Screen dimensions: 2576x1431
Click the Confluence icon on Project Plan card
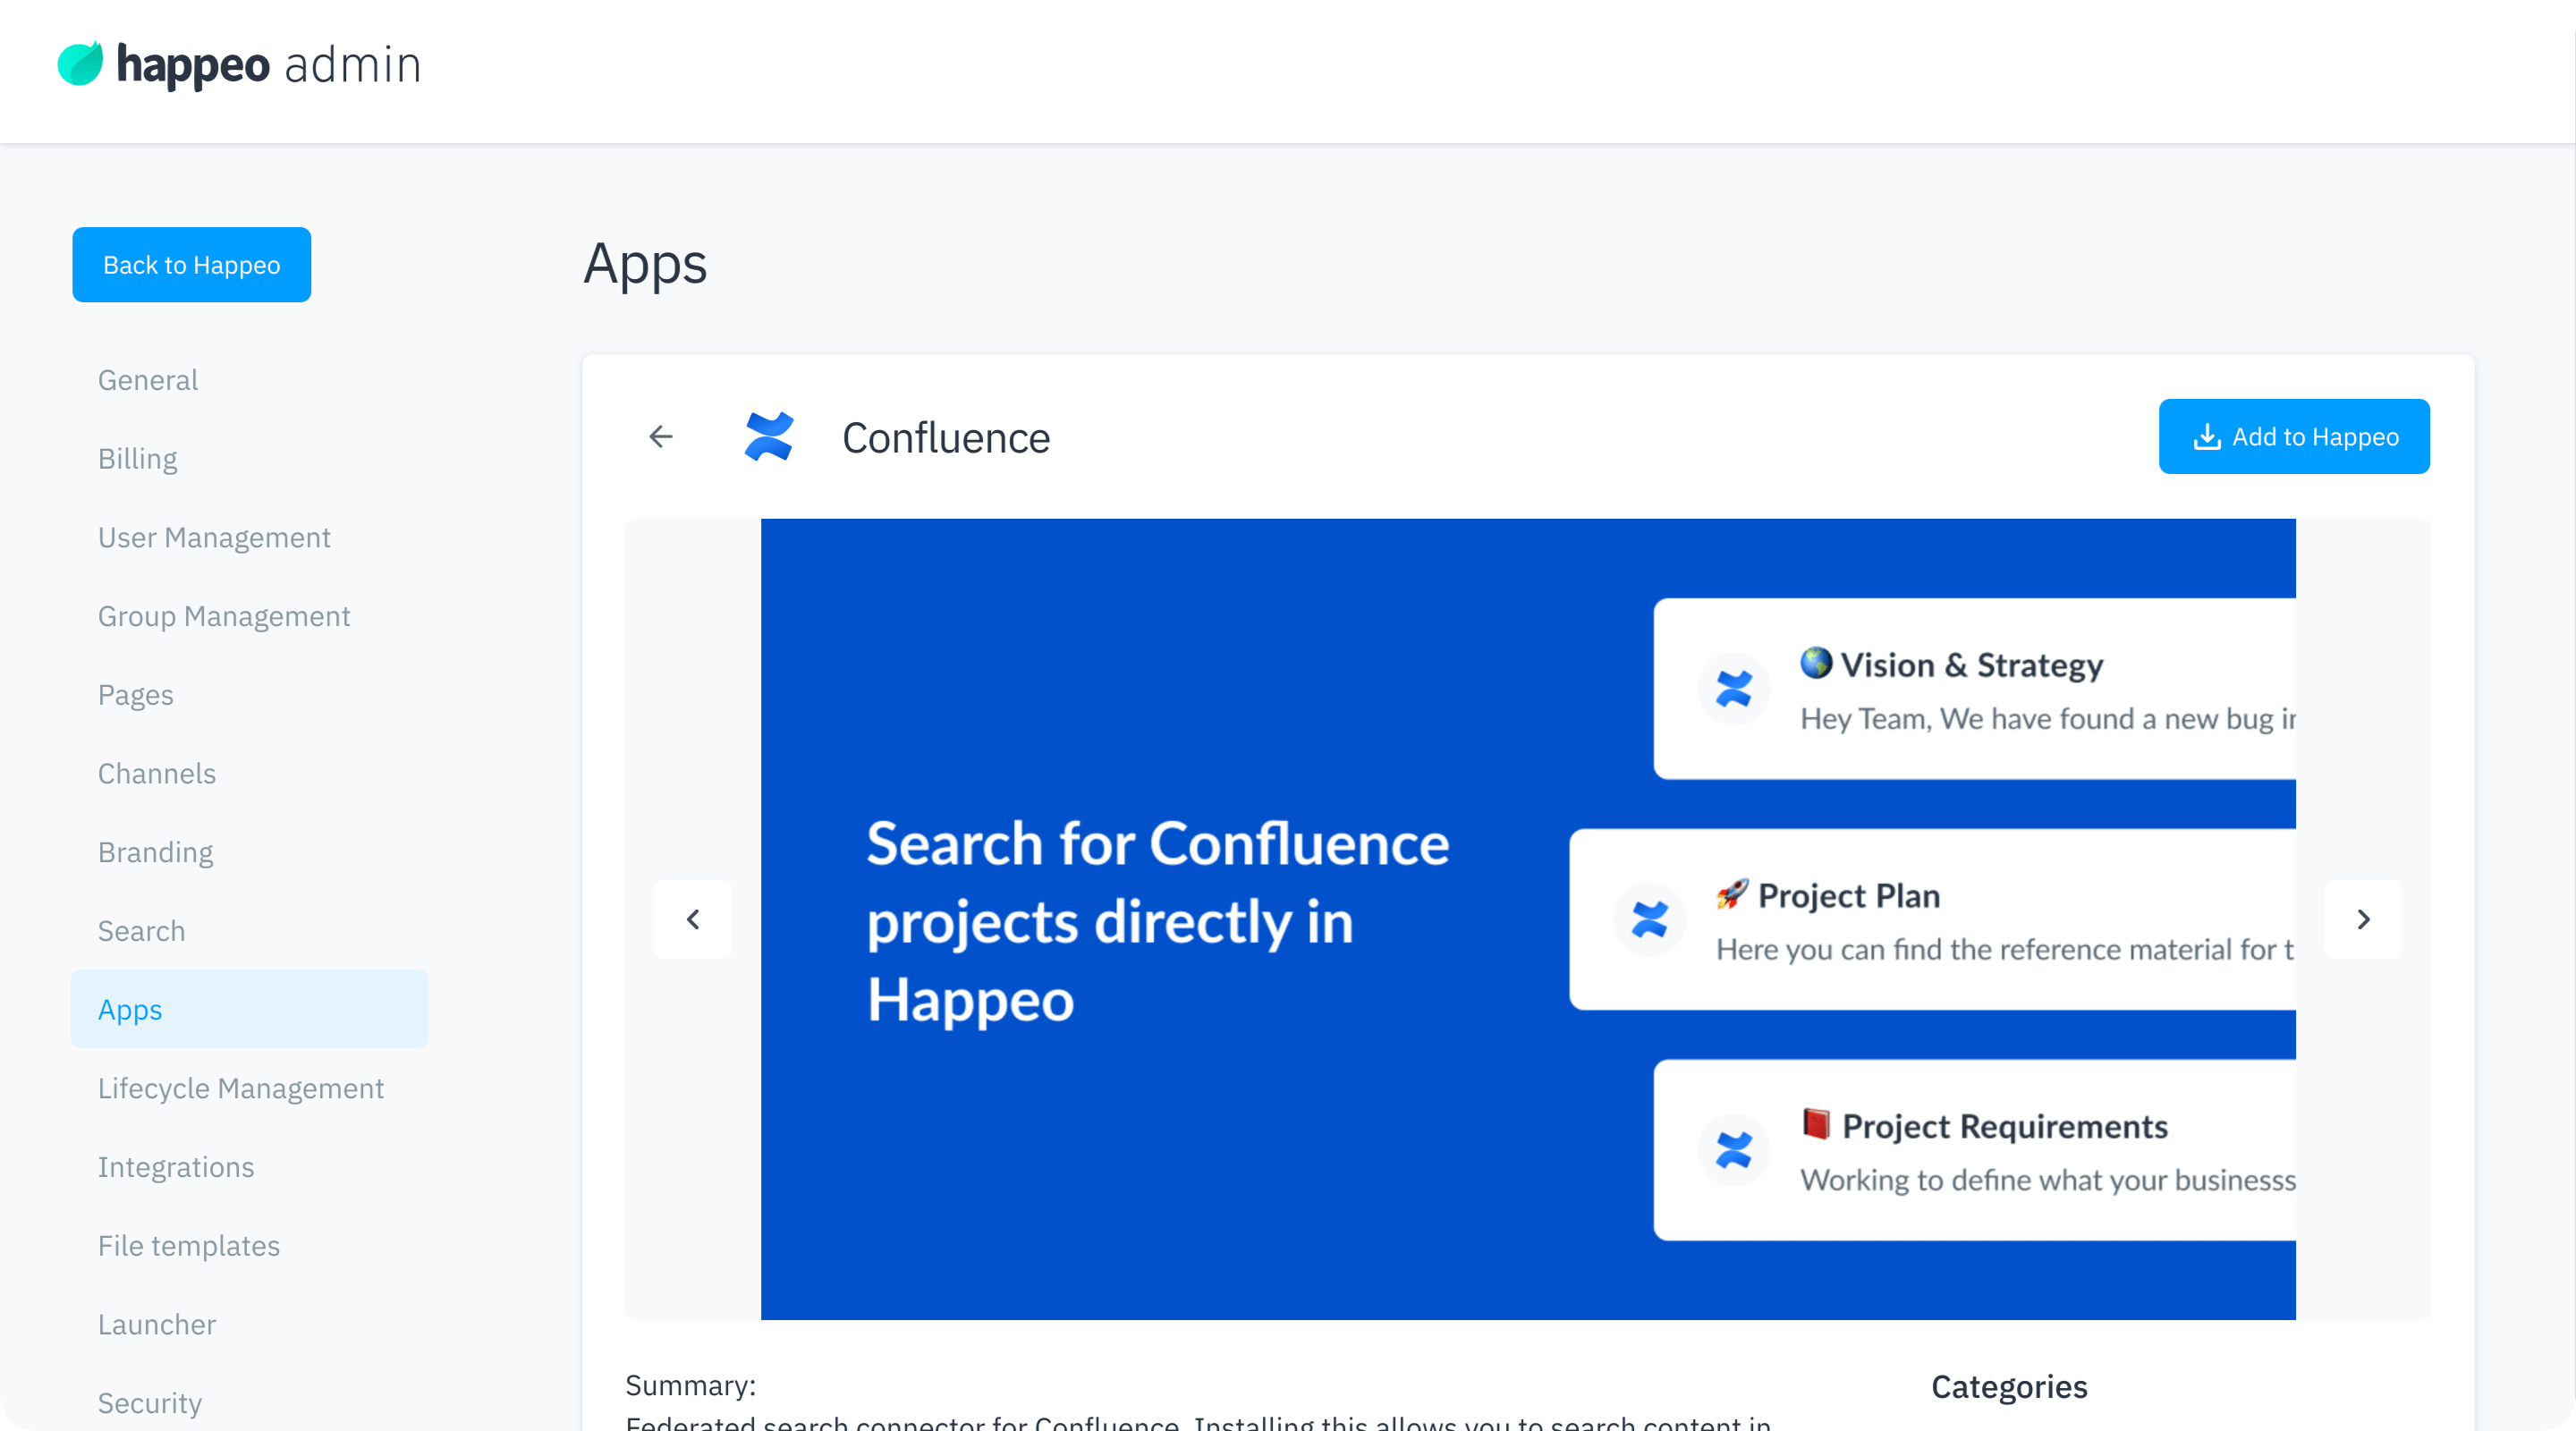[1649, 920]
